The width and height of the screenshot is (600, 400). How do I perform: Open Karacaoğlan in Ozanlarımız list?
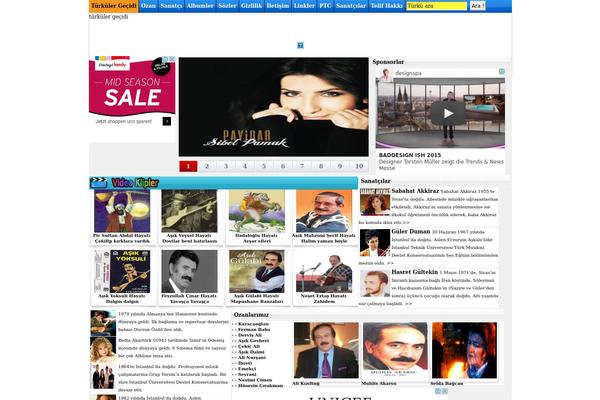coord(253,324)
